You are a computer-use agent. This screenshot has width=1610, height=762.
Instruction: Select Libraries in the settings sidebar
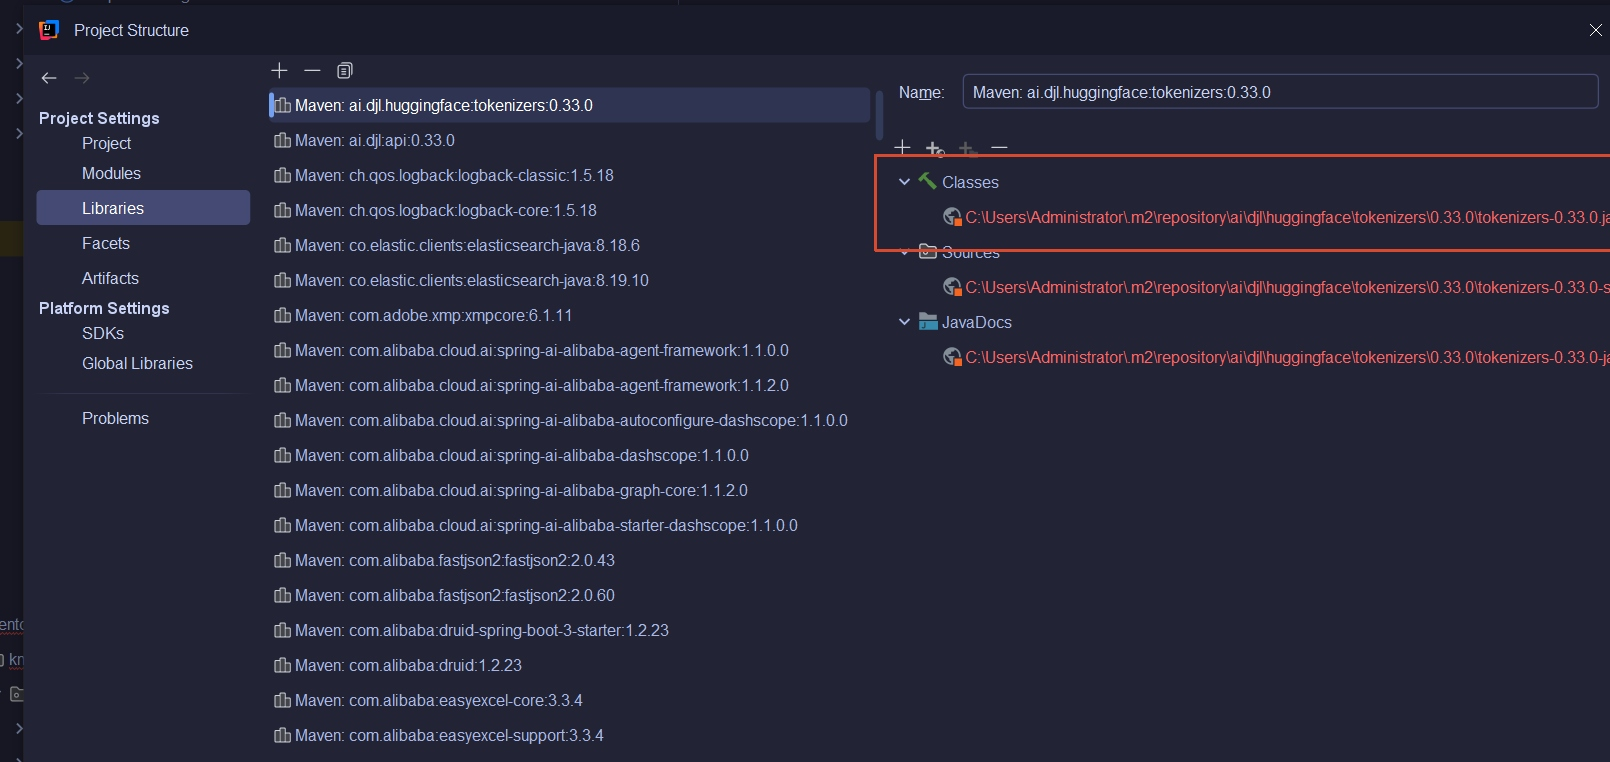tap(143, 208)
